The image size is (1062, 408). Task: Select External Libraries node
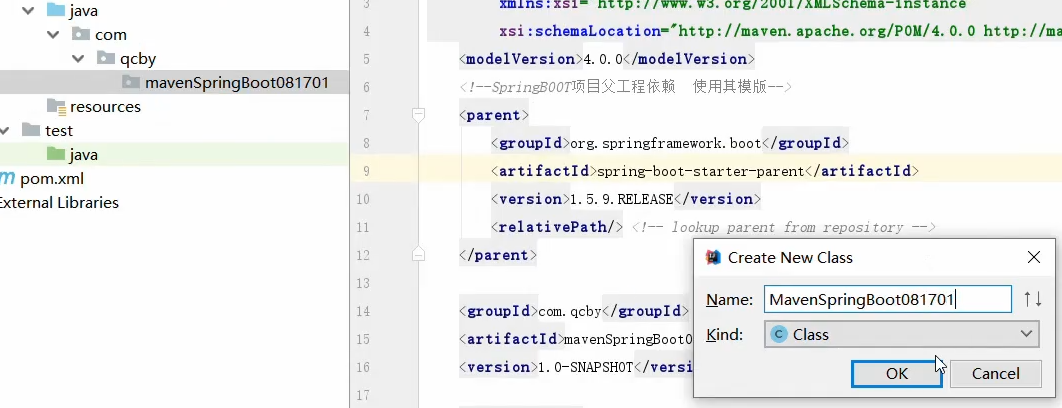(58, 203)
